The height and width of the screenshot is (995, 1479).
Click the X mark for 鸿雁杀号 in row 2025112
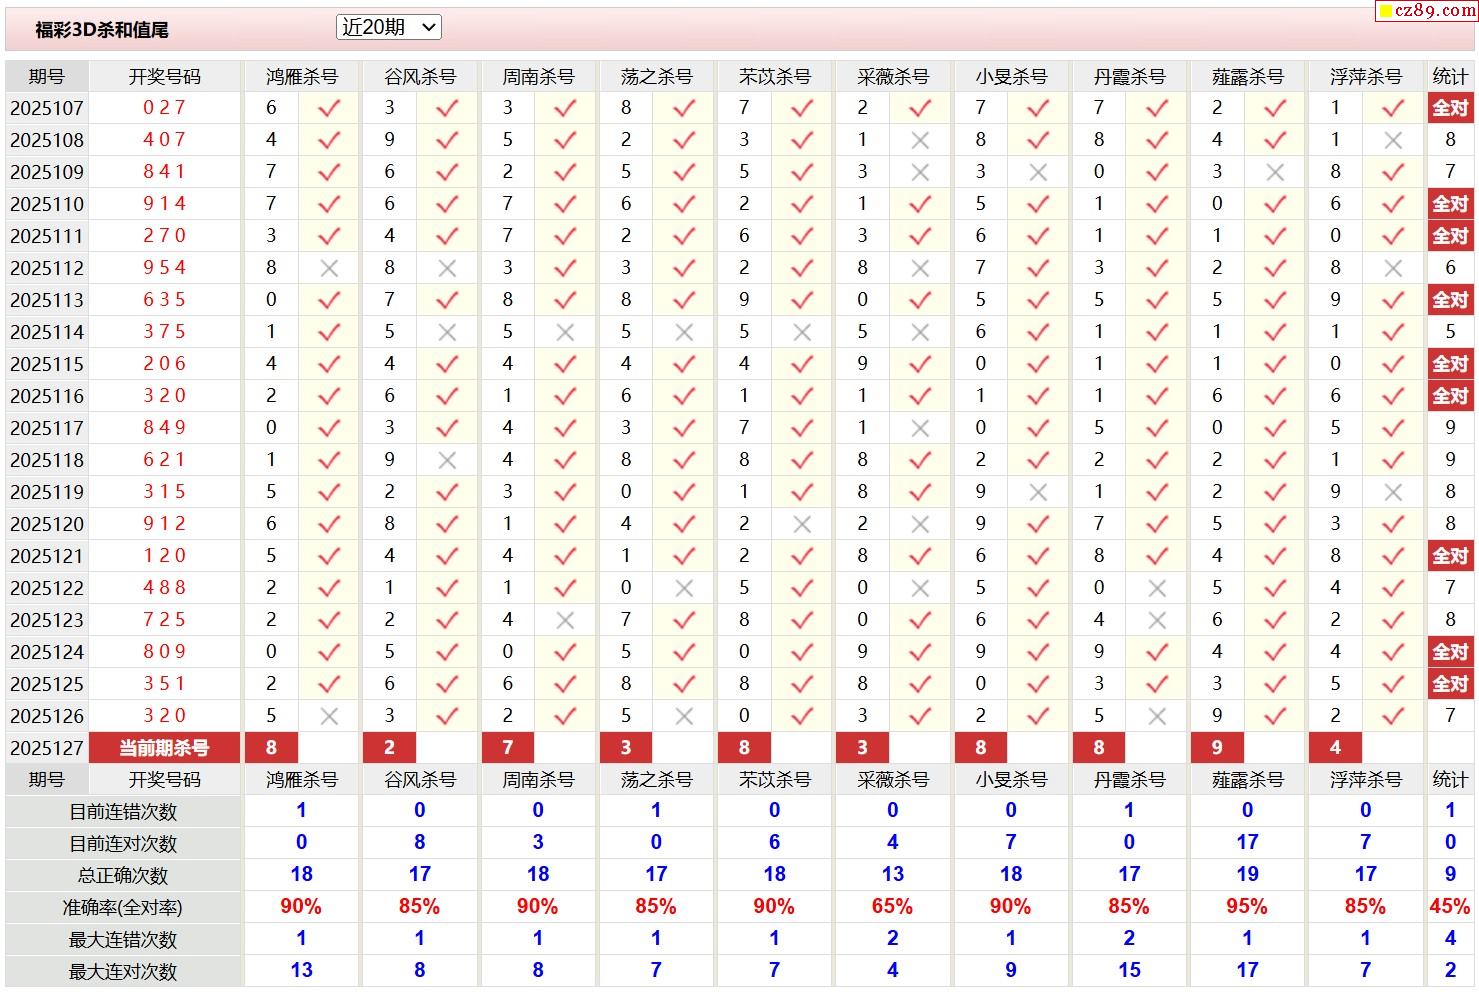[x=328, y=268]
